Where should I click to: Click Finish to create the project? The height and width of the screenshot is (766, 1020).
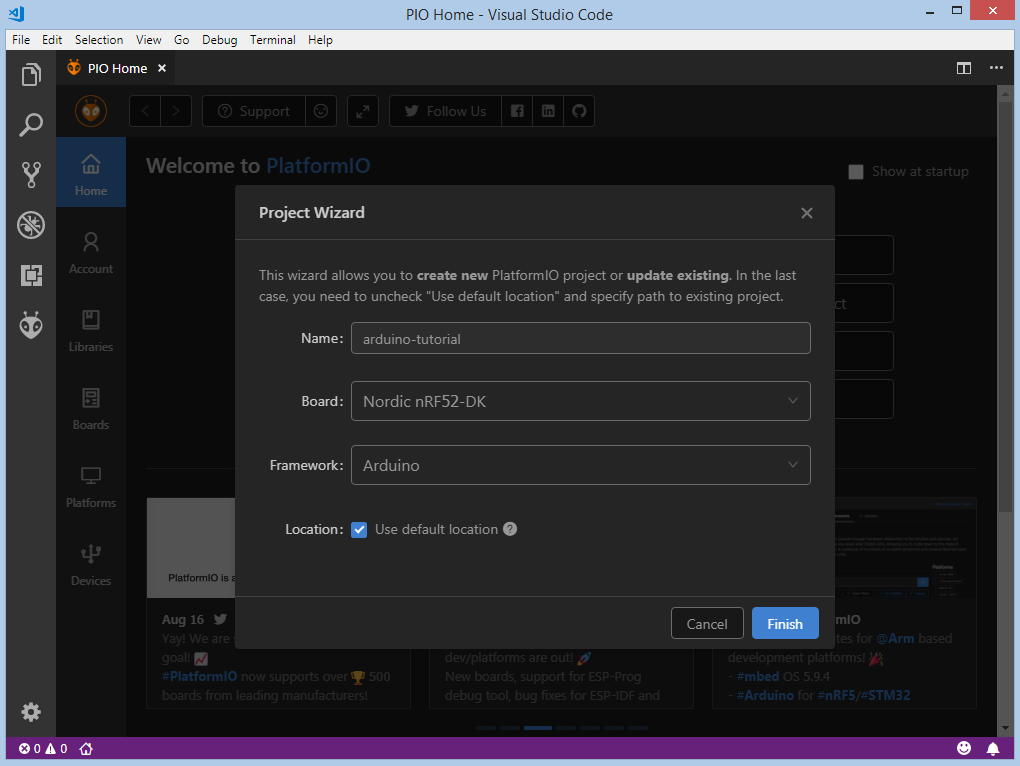(785, 624)
